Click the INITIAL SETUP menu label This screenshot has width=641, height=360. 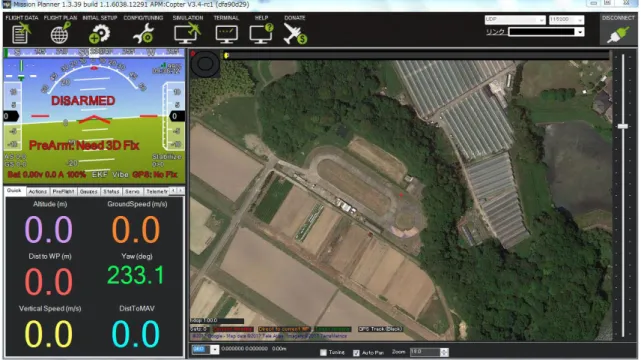pos(100,18)
